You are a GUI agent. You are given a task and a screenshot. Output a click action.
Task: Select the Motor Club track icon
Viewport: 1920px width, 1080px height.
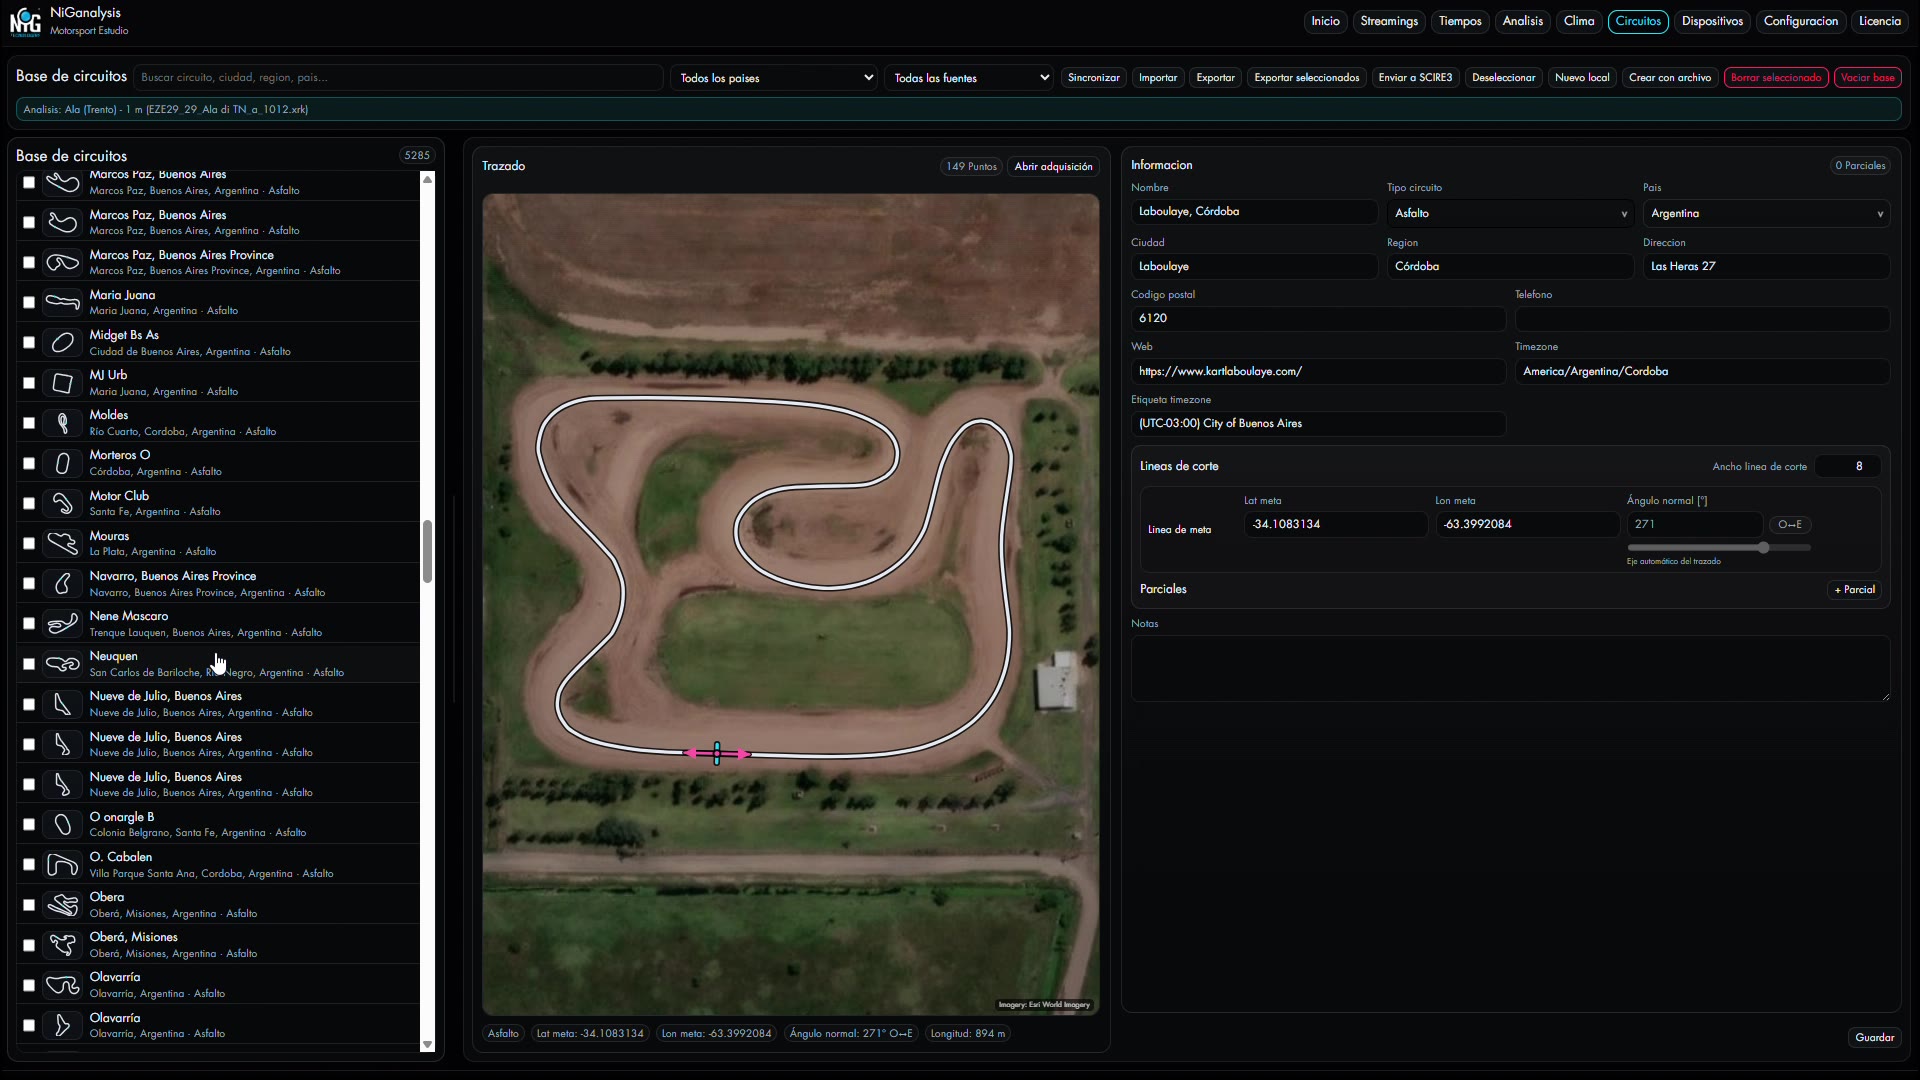click(62, 503)
